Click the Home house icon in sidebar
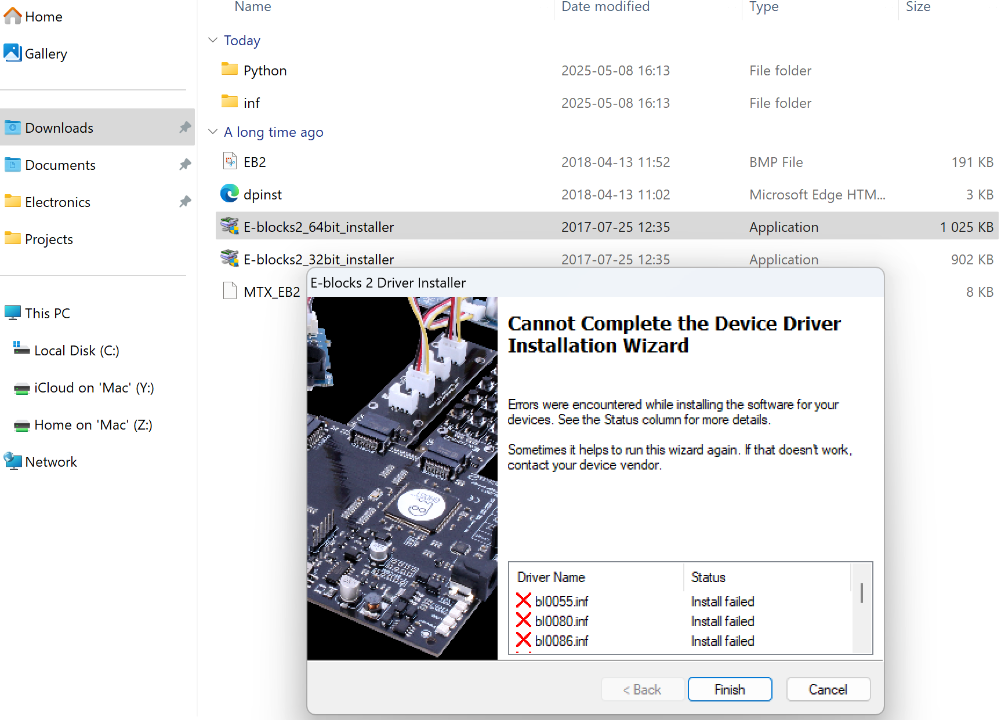The height and width of the screenshot is (720, 1001). click(x=13, y=16)
